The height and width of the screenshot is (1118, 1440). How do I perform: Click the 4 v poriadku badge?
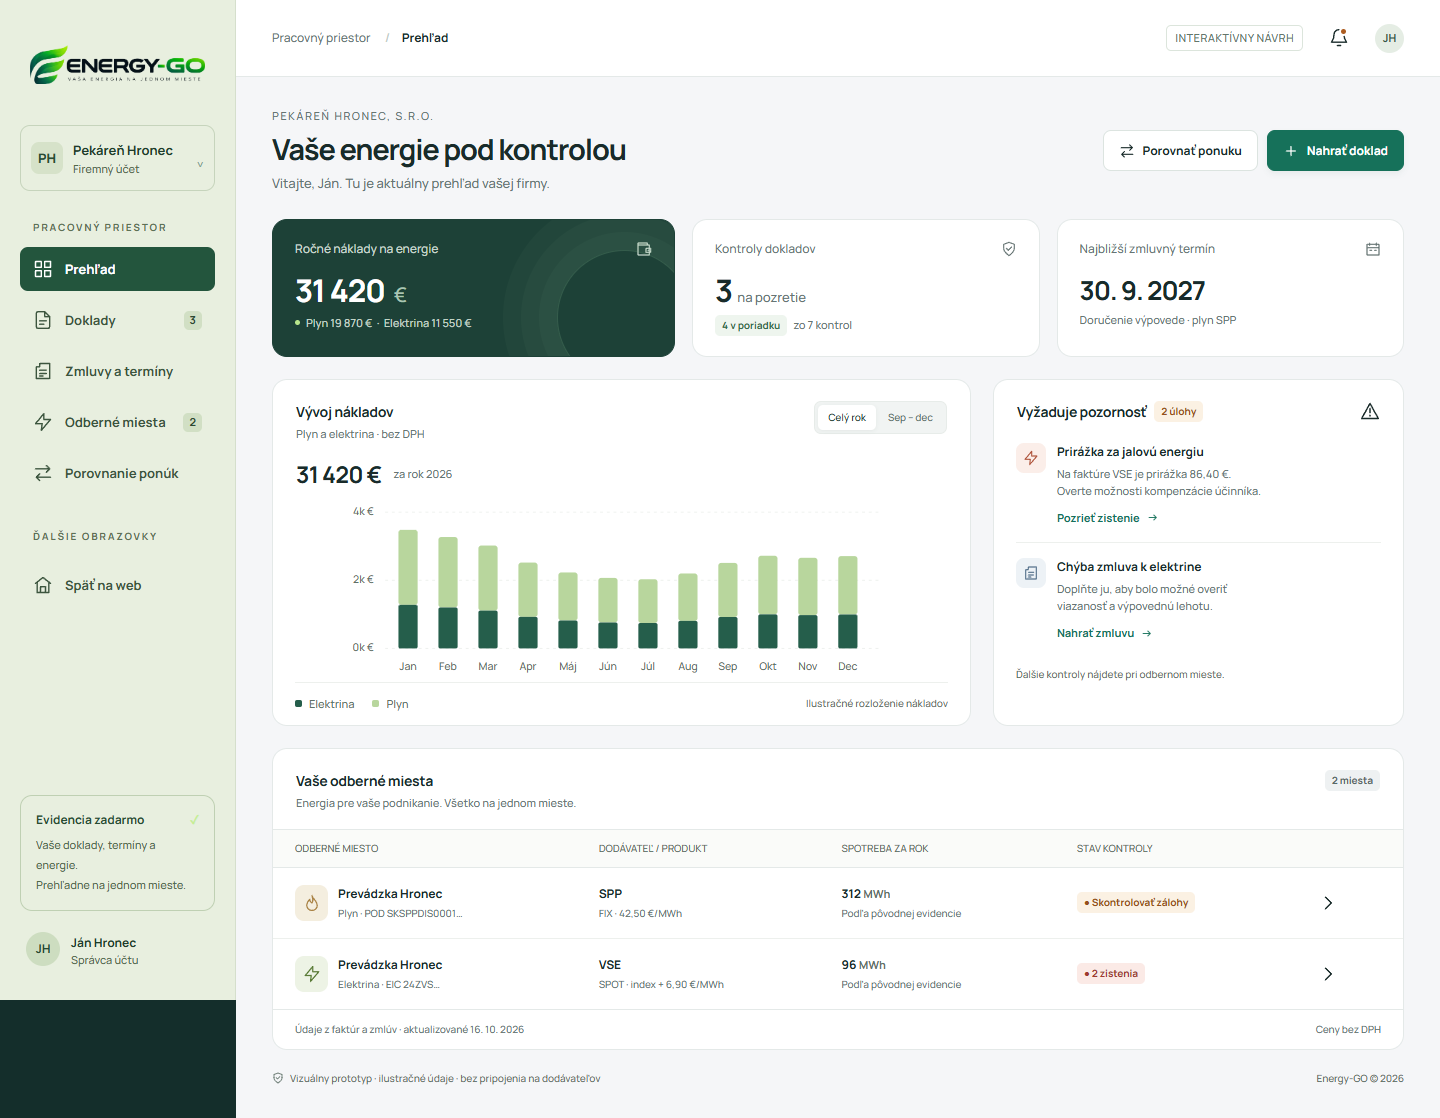[751, 325]
